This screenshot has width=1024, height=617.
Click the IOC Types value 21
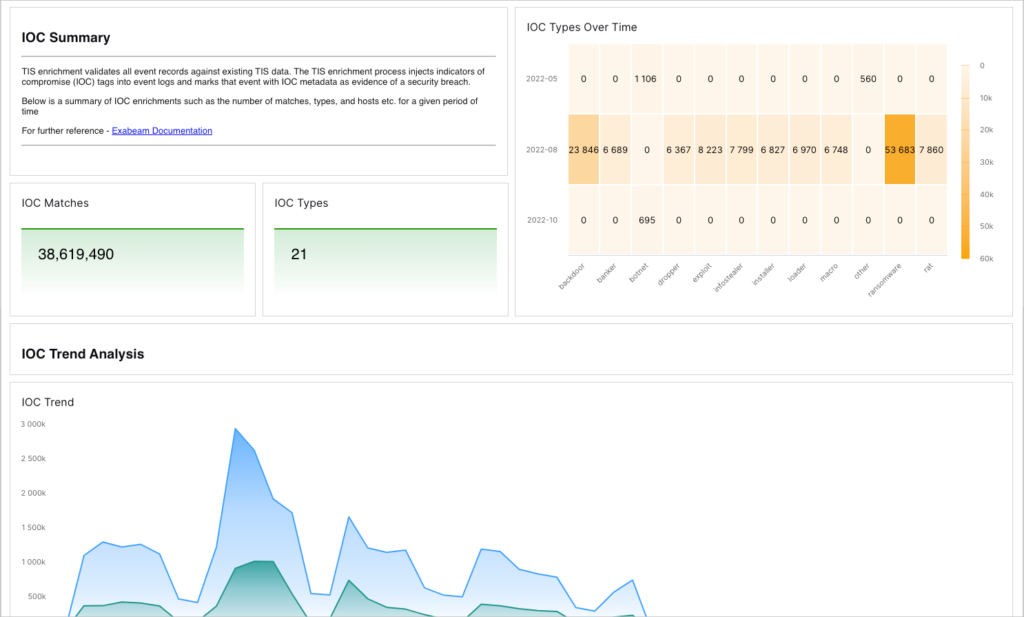[299, 254]
